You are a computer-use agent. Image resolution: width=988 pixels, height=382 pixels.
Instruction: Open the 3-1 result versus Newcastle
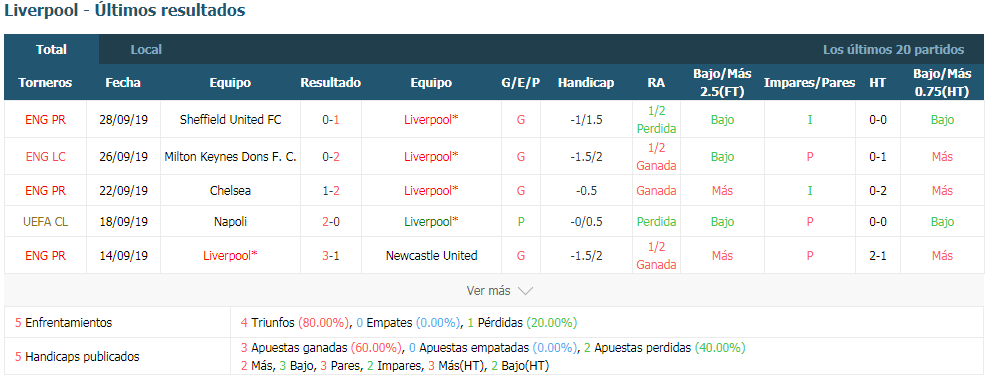point(331,256)
